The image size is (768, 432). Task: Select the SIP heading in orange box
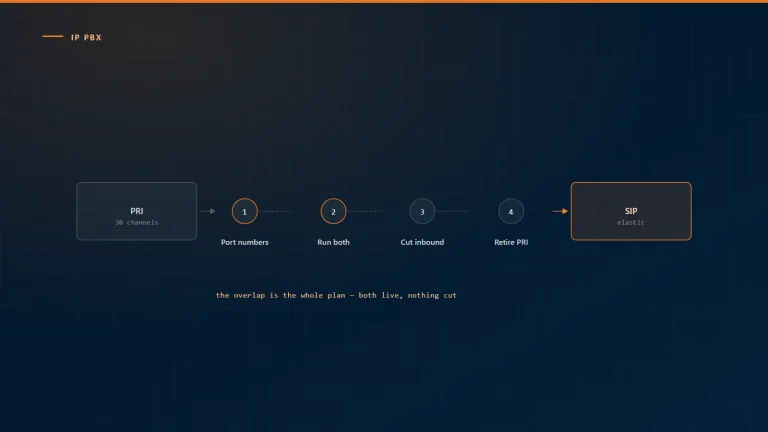[631, 211]
